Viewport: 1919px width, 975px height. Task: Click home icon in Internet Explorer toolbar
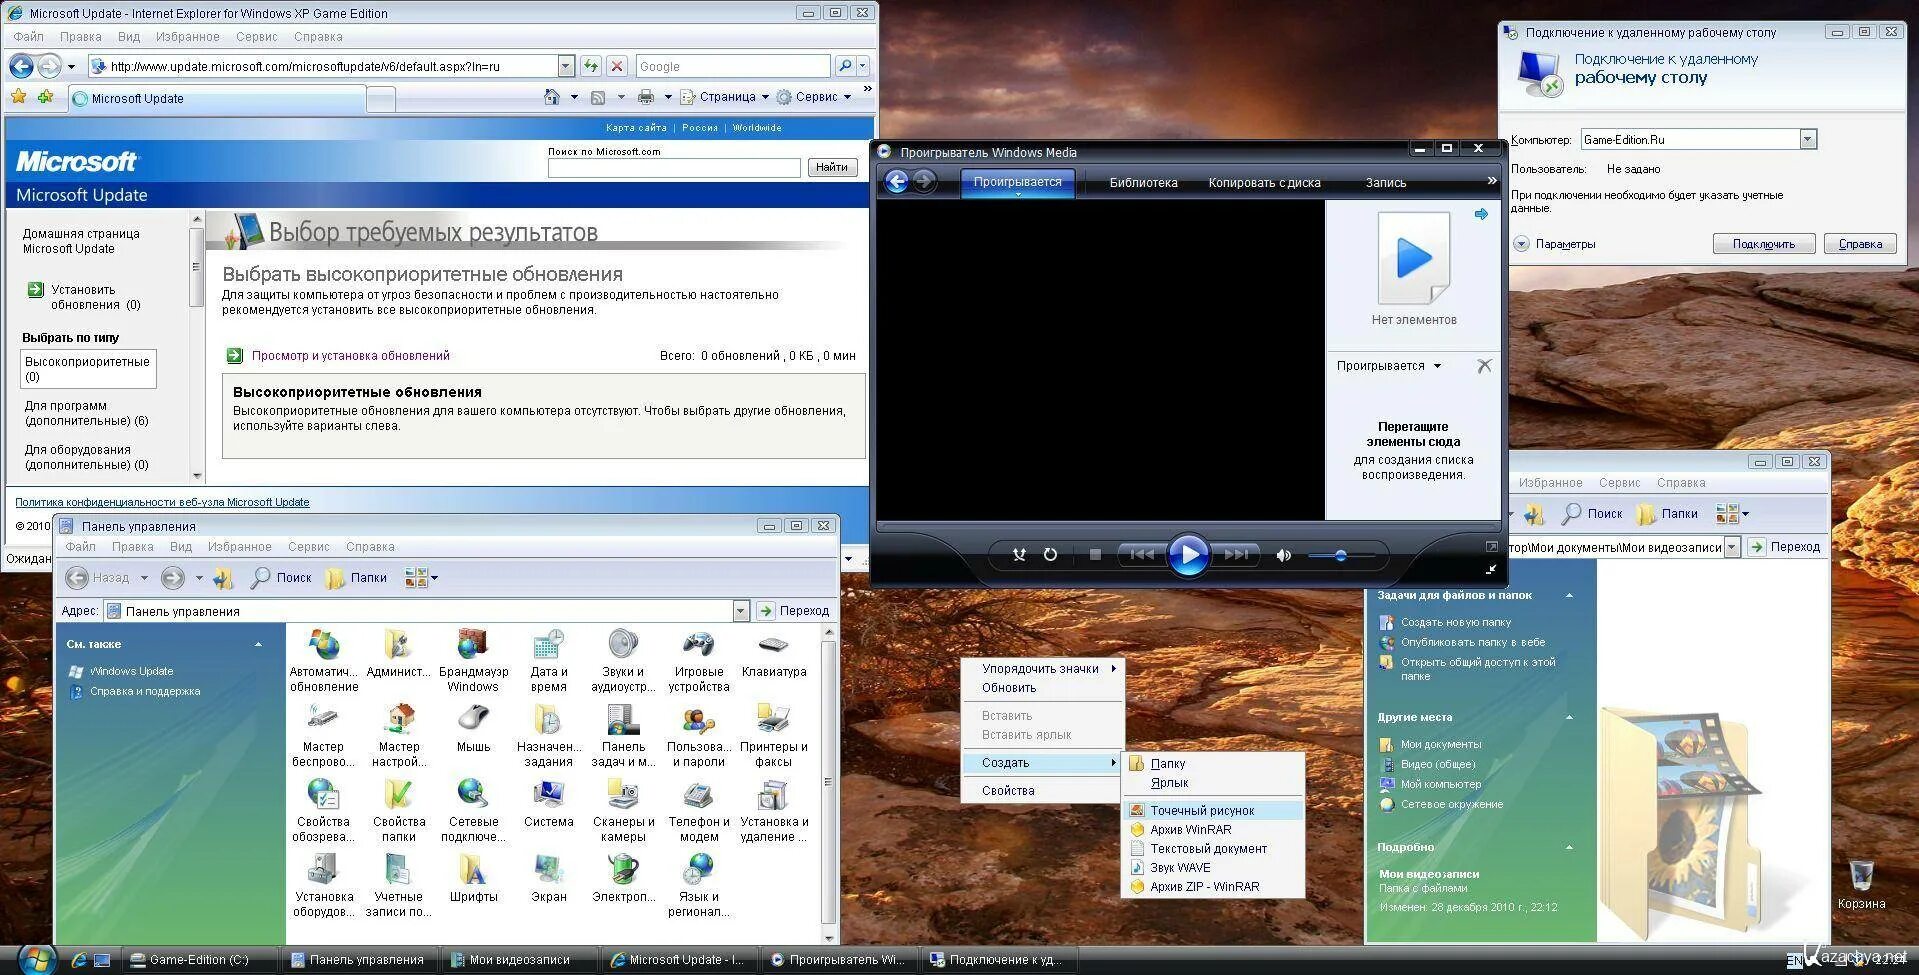(552, 97)
